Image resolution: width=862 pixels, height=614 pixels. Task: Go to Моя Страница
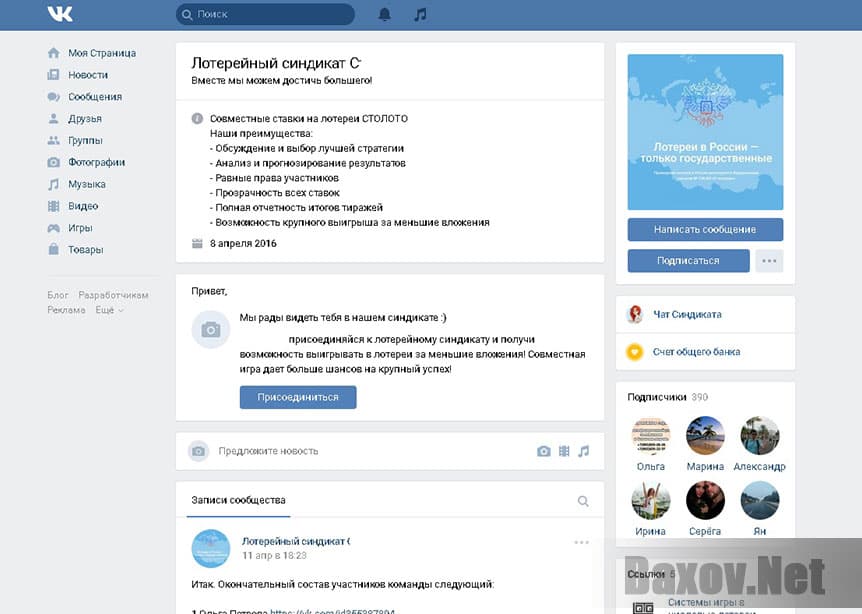coord(101,53)
